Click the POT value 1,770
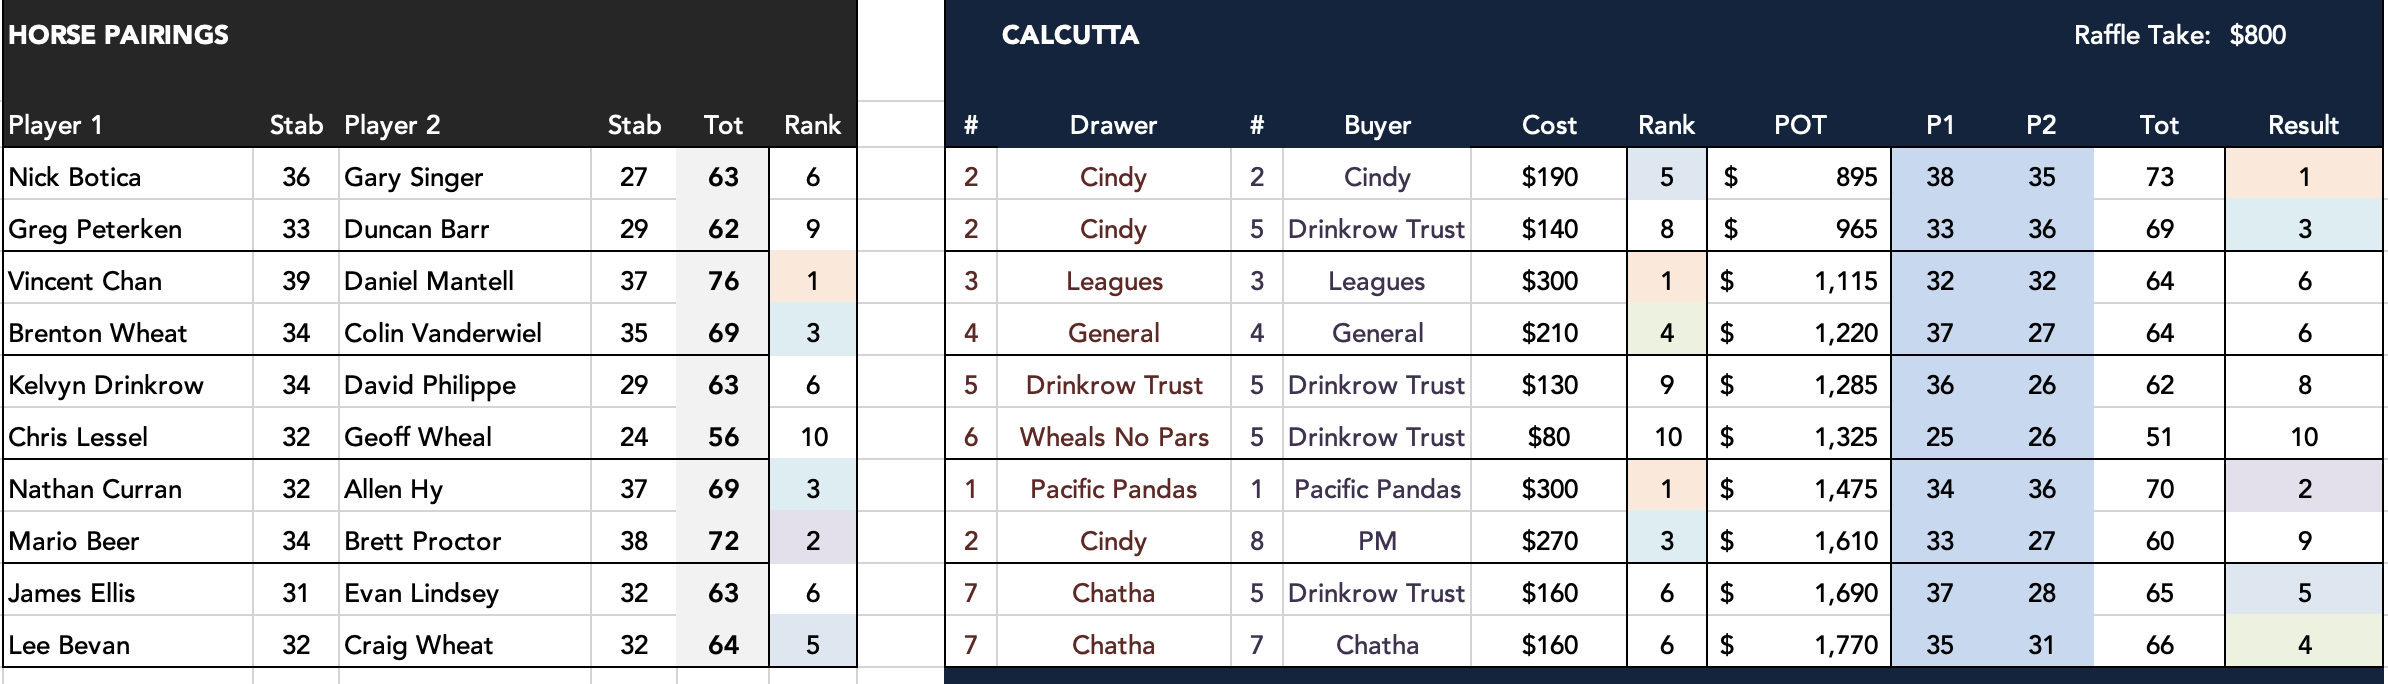 click(x=1846, y=645)
